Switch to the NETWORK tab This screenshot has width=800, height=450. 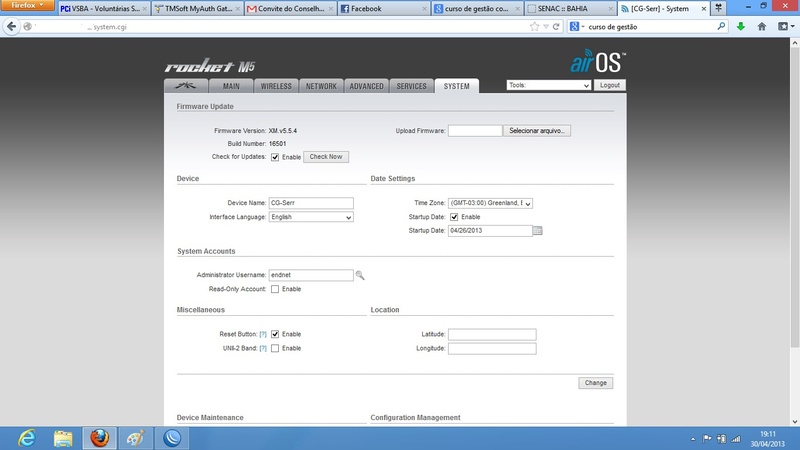pos(321,86)
